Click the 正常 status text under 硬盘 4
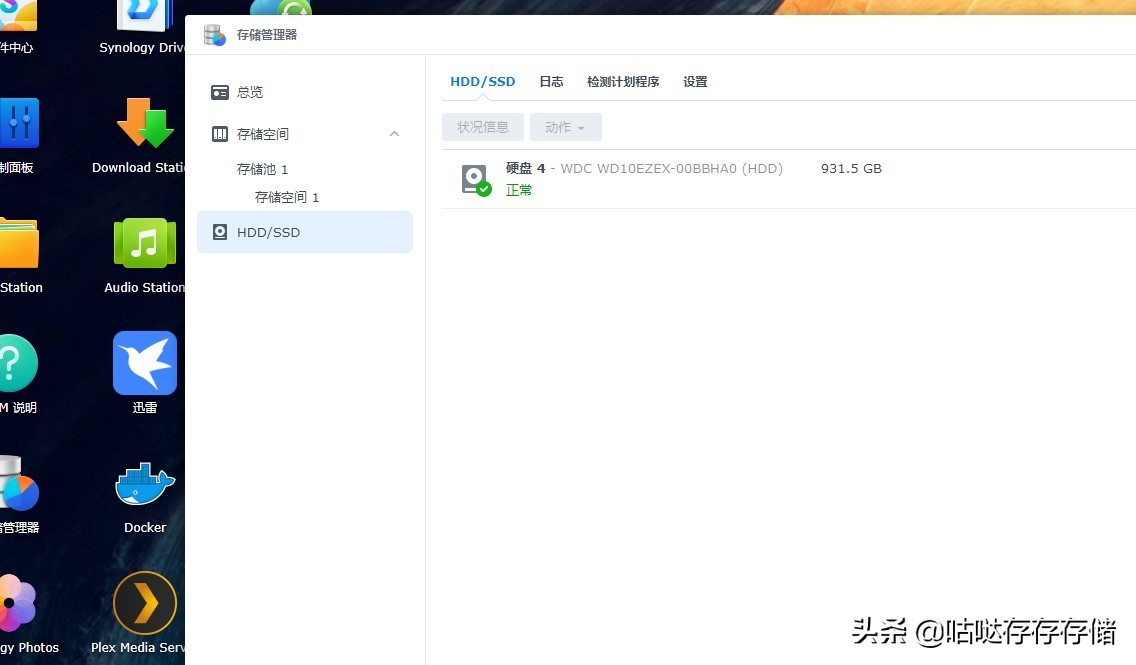The image size is (1136, 665). click(x=518, y=190)
